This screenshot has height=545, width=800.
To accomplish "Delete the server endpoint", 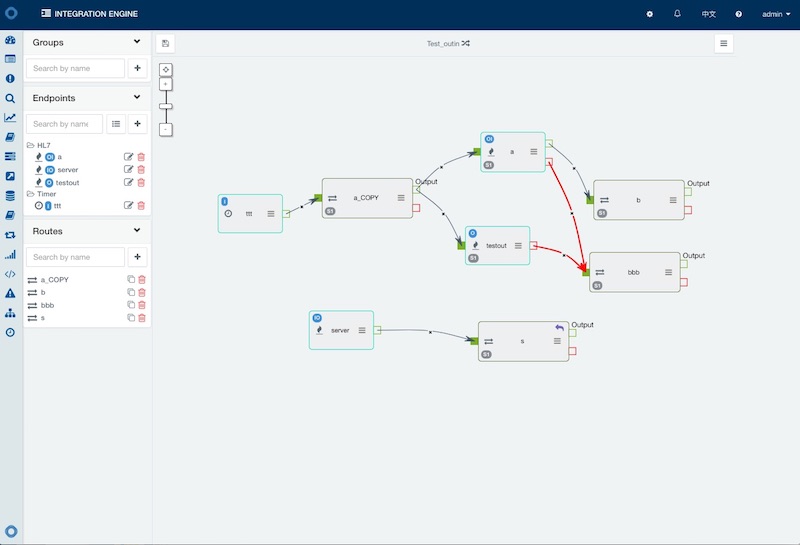I will point(141,170).
